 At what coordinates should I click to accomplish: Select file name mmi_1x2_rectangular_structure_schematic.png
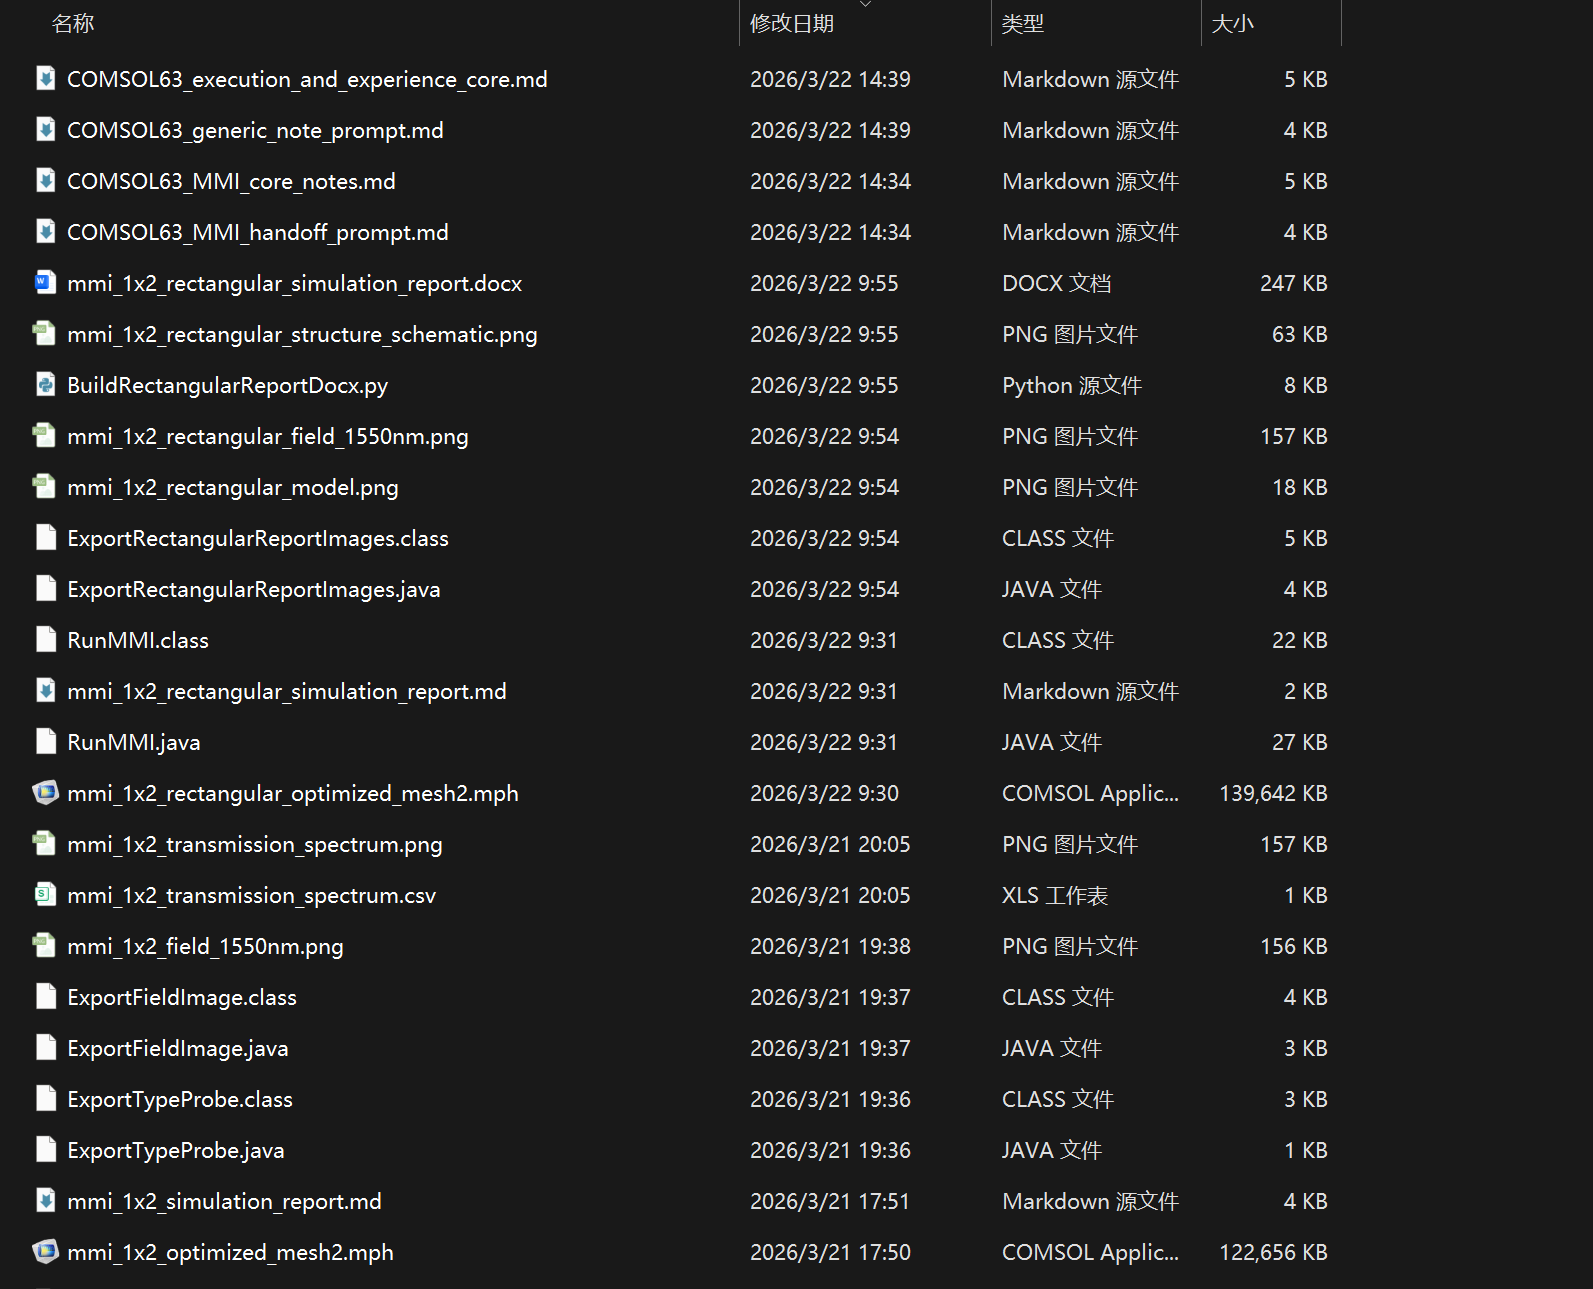tap(302, 334)
